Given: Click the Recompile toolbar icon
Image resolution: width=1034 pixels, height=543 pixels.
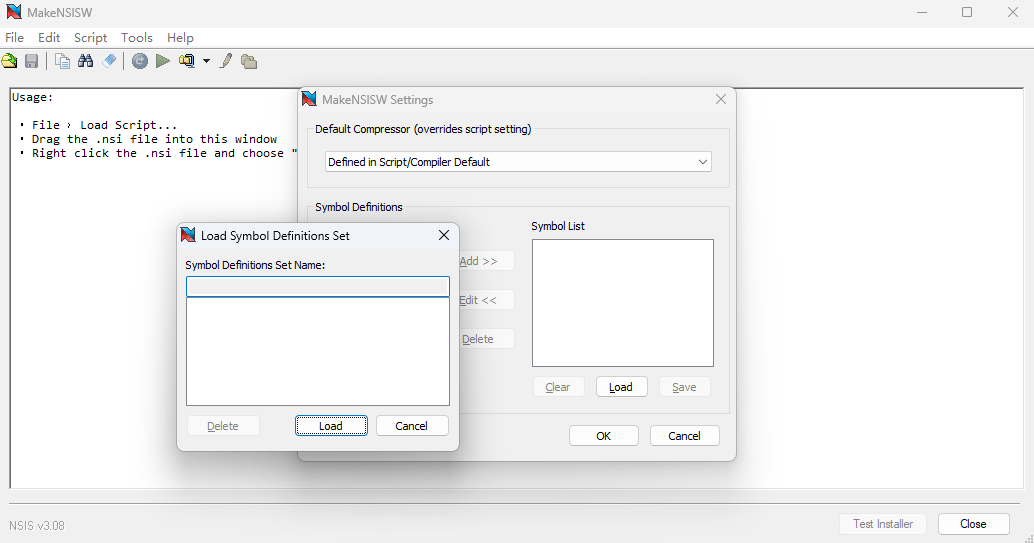Looking at the screenshot, I should pos(140,61).
